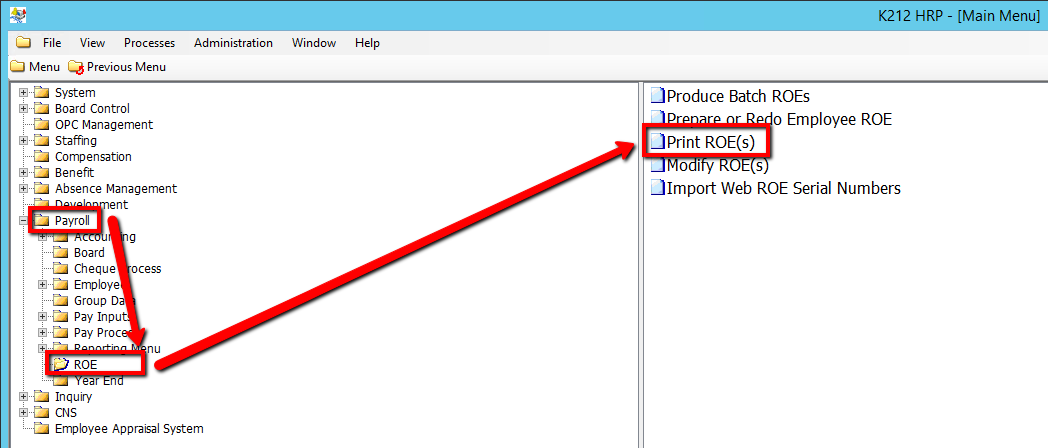
Task: Select the Year End folder
Action: coord(98,381)
